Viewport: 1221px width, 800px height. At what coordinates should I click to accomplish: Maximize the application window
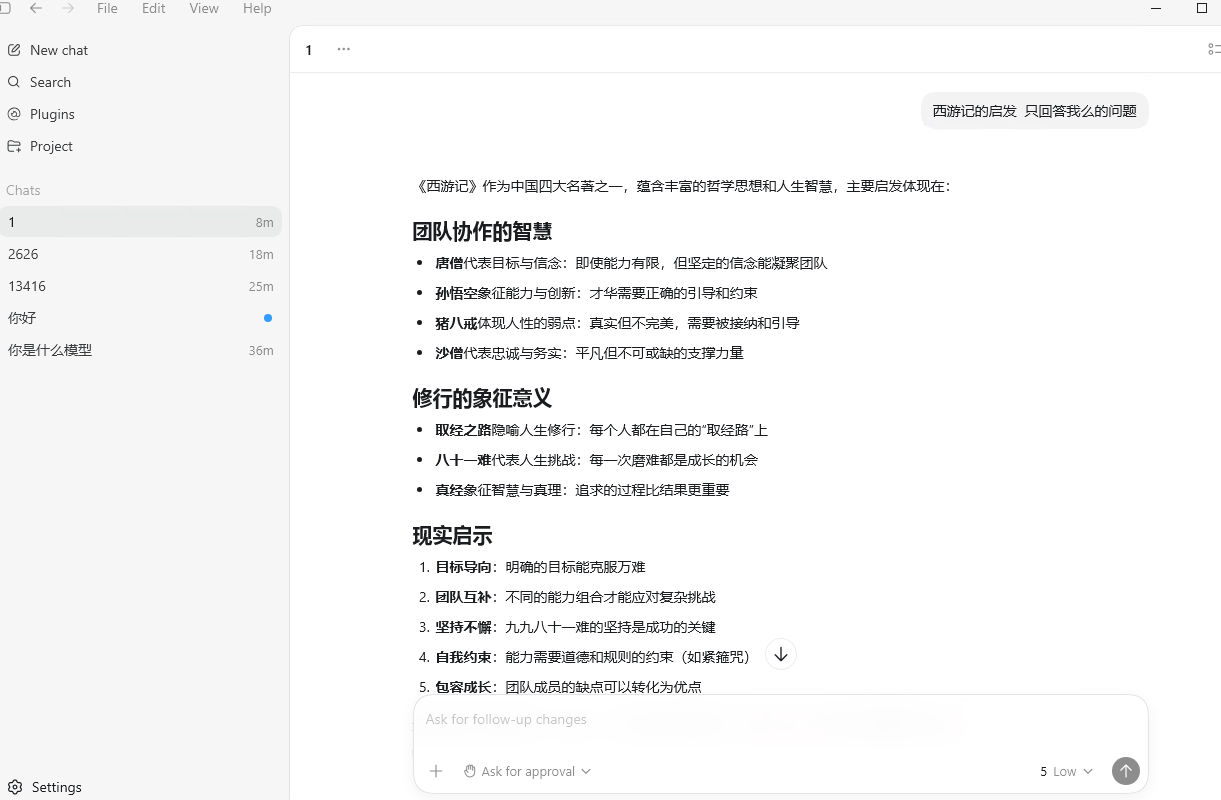pos(1202,8)
